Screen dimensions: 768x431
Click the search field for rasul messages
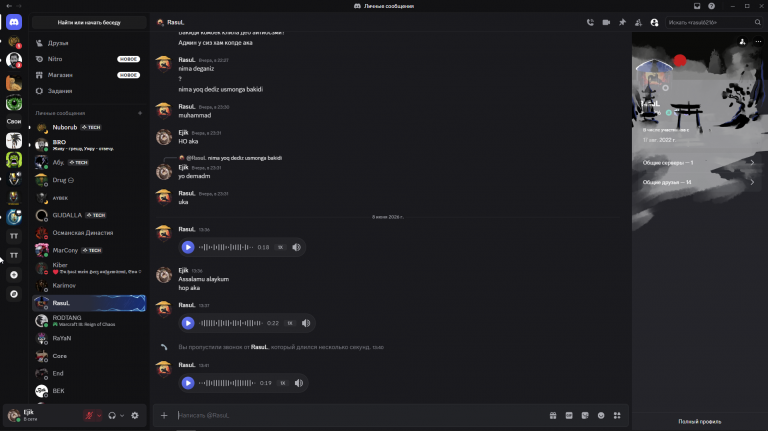point(714,23)
